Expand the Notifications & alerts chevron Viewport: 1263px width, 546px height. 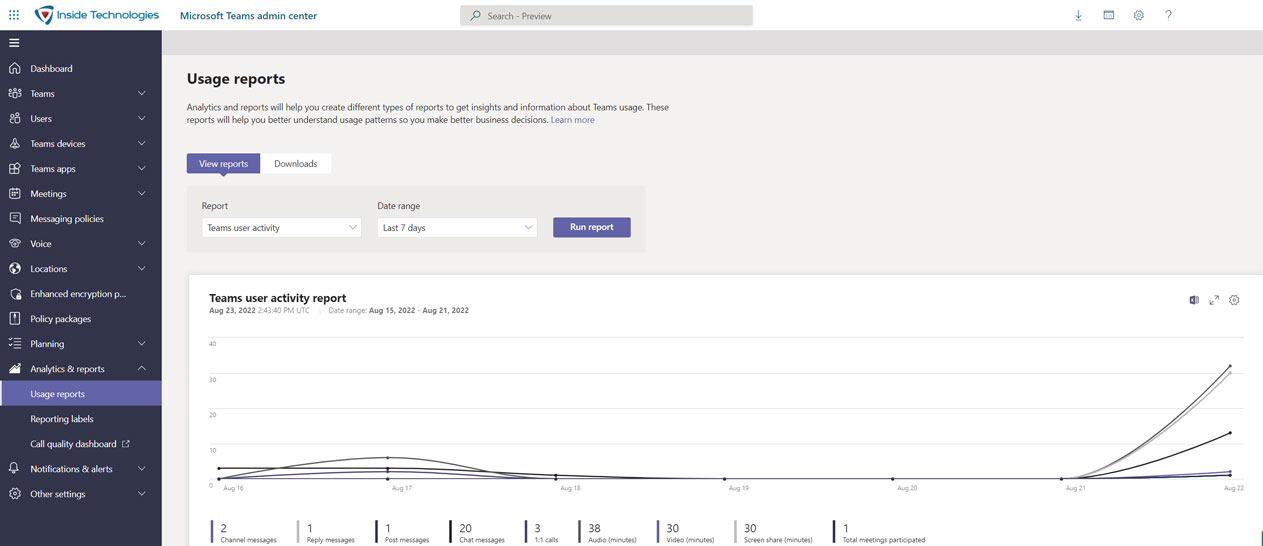click(x=141, y=468)
